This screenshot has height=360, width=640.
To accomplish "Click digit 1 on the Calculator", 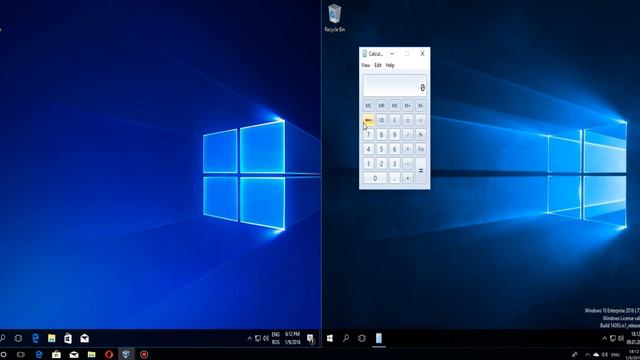I will 368,164.
